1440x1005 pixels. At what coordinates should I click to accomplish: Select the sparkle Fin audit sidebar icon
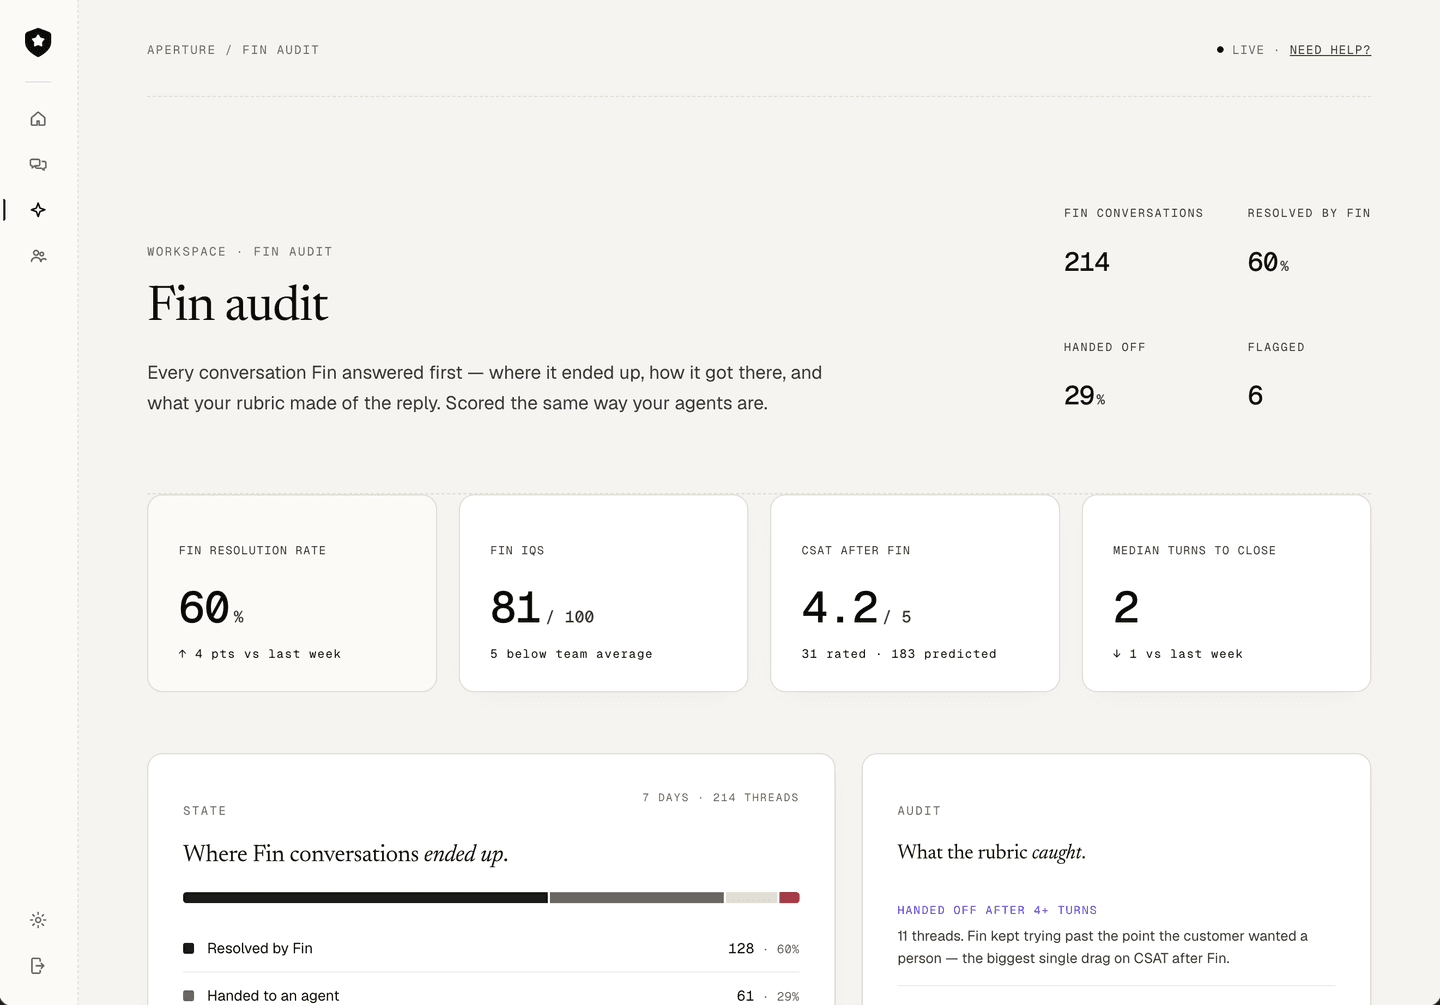click(x=38, y=210)
